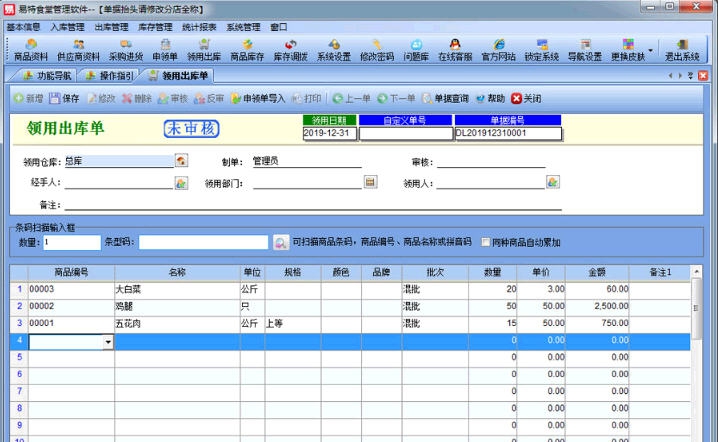Click the barcode search magnifier icon
The width and height of the screenshot is (718, 442).
click(x=280, y=242)
